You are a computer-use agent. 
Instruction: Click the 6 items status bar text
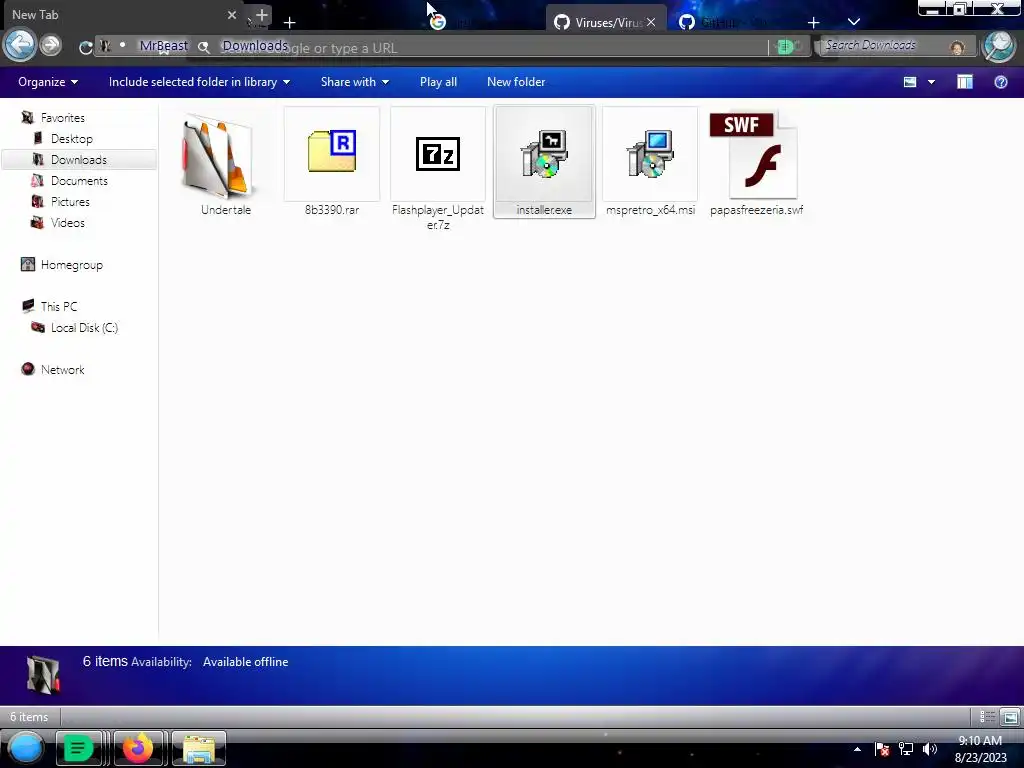coord(29,717)
